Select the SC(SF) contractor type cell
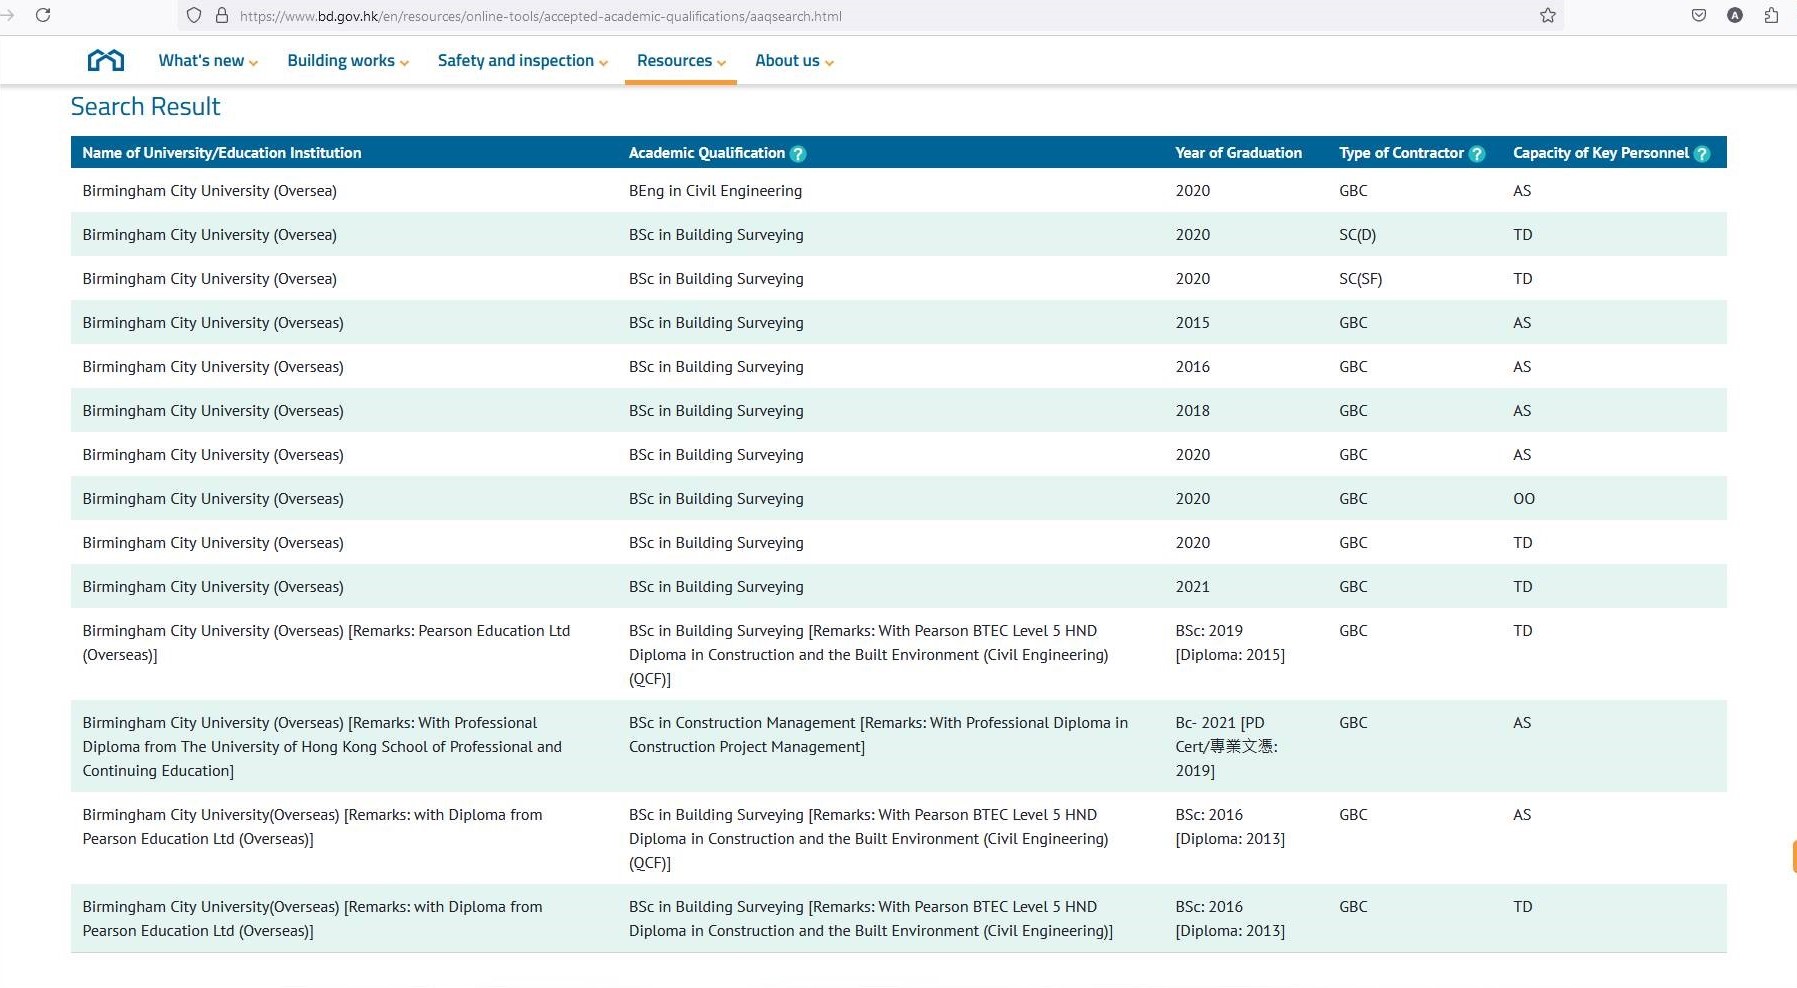 (1360, 279)
